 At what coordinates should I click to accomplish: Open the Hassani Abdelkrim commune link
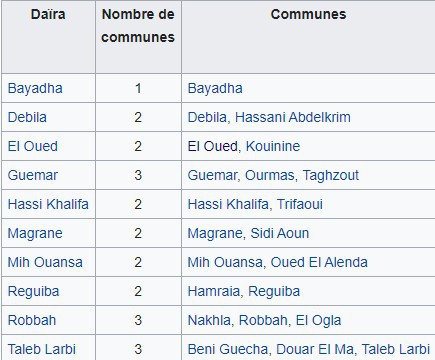pyautogui.click(x=293, y=117)
